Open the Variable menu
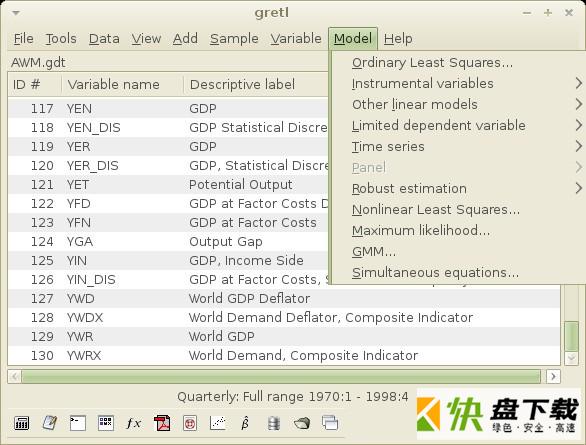Viewport: 586px width, 445px height. click(296, 38)
